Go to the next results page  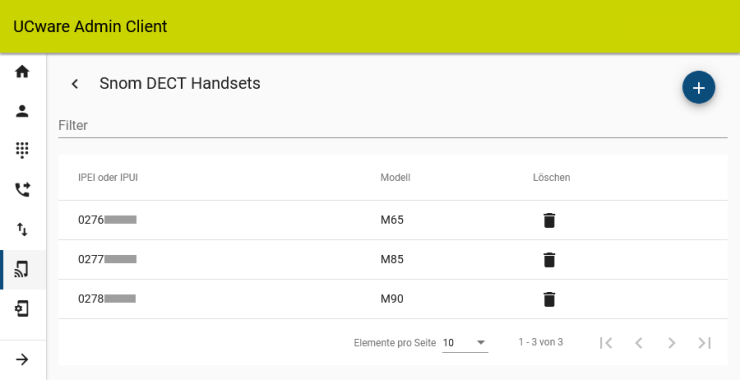tap(672, 343)
